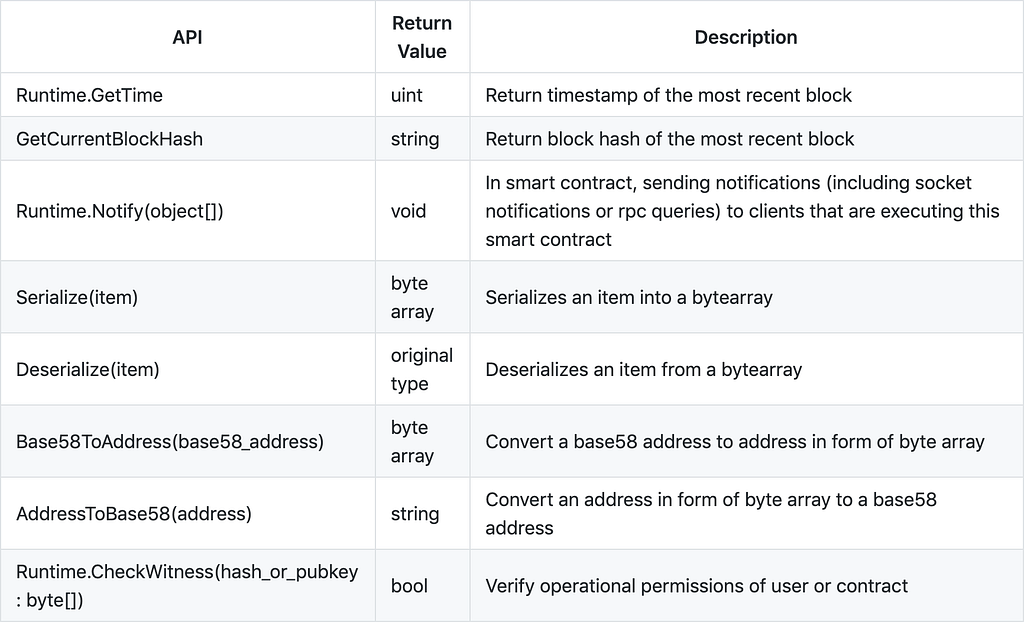Viewport: 1024px width, 622px height.
Task: Click the original type return value cell
Action: (421, 369)
